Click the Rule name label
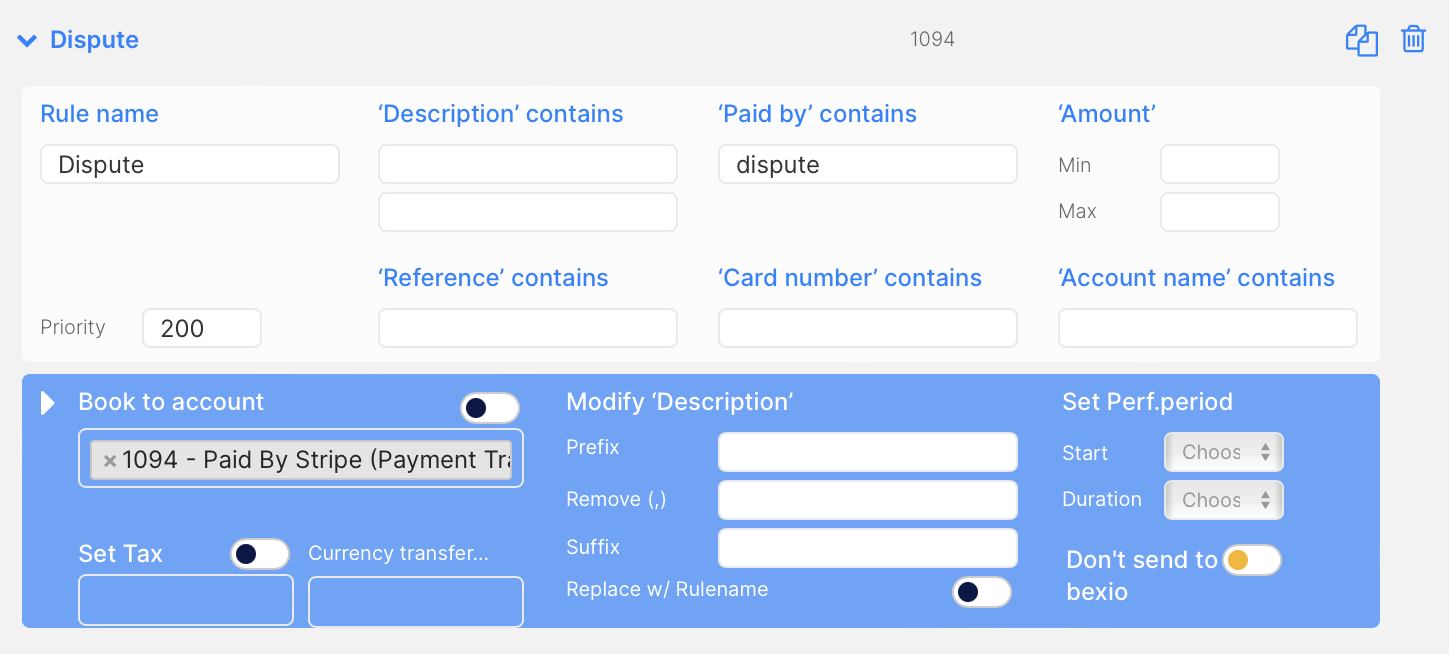Image resolution: width=1449 pixels, height=654 pixels. (x=100, y=114)
